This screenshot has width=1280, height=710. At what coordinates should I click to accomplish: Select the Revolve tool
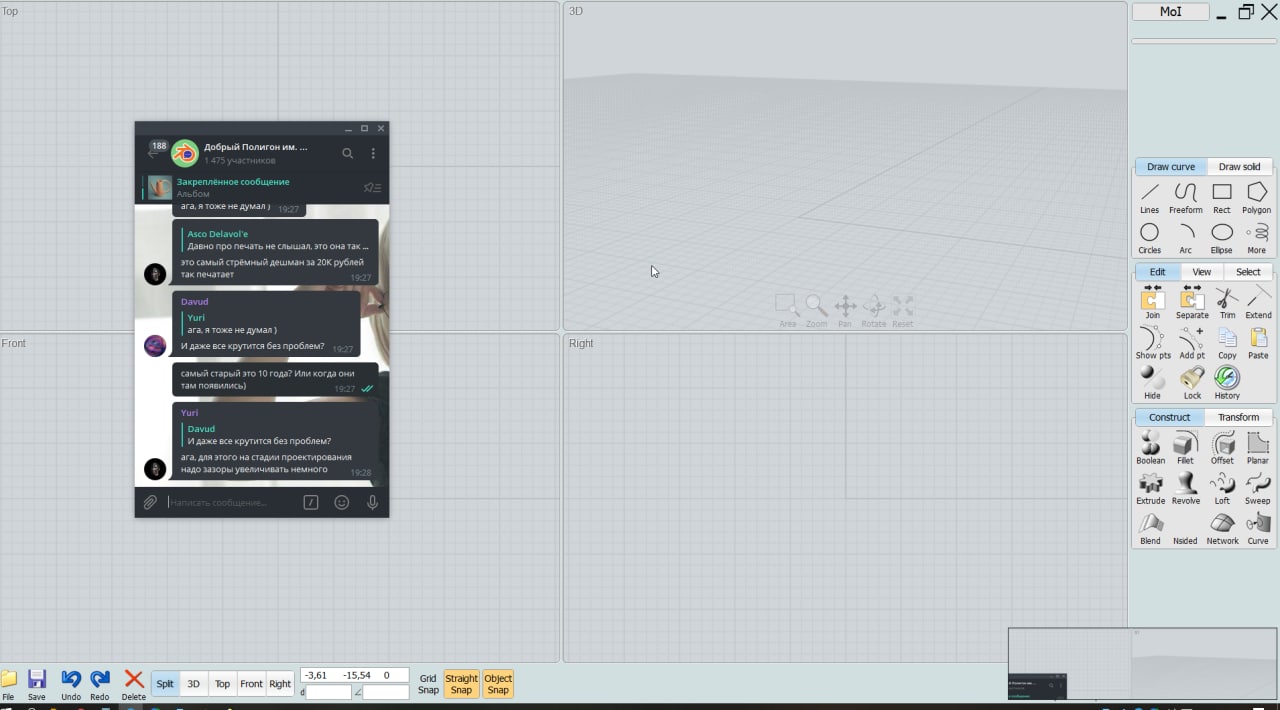pos(1186,488)
